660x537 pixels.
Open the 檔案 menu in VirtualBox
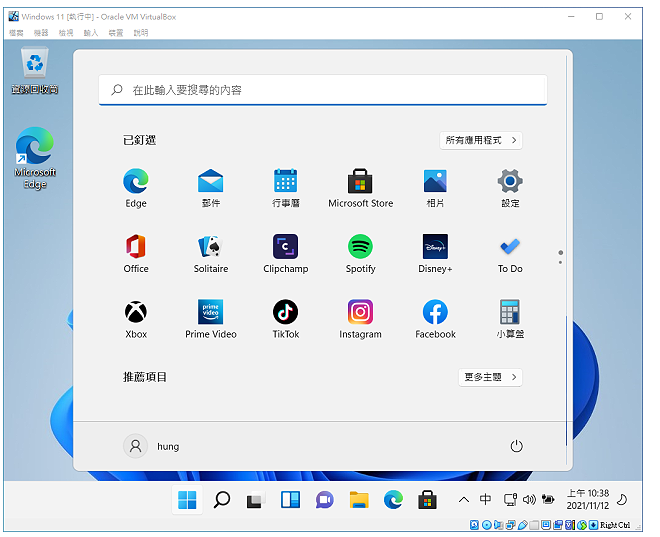coord(16,33)
